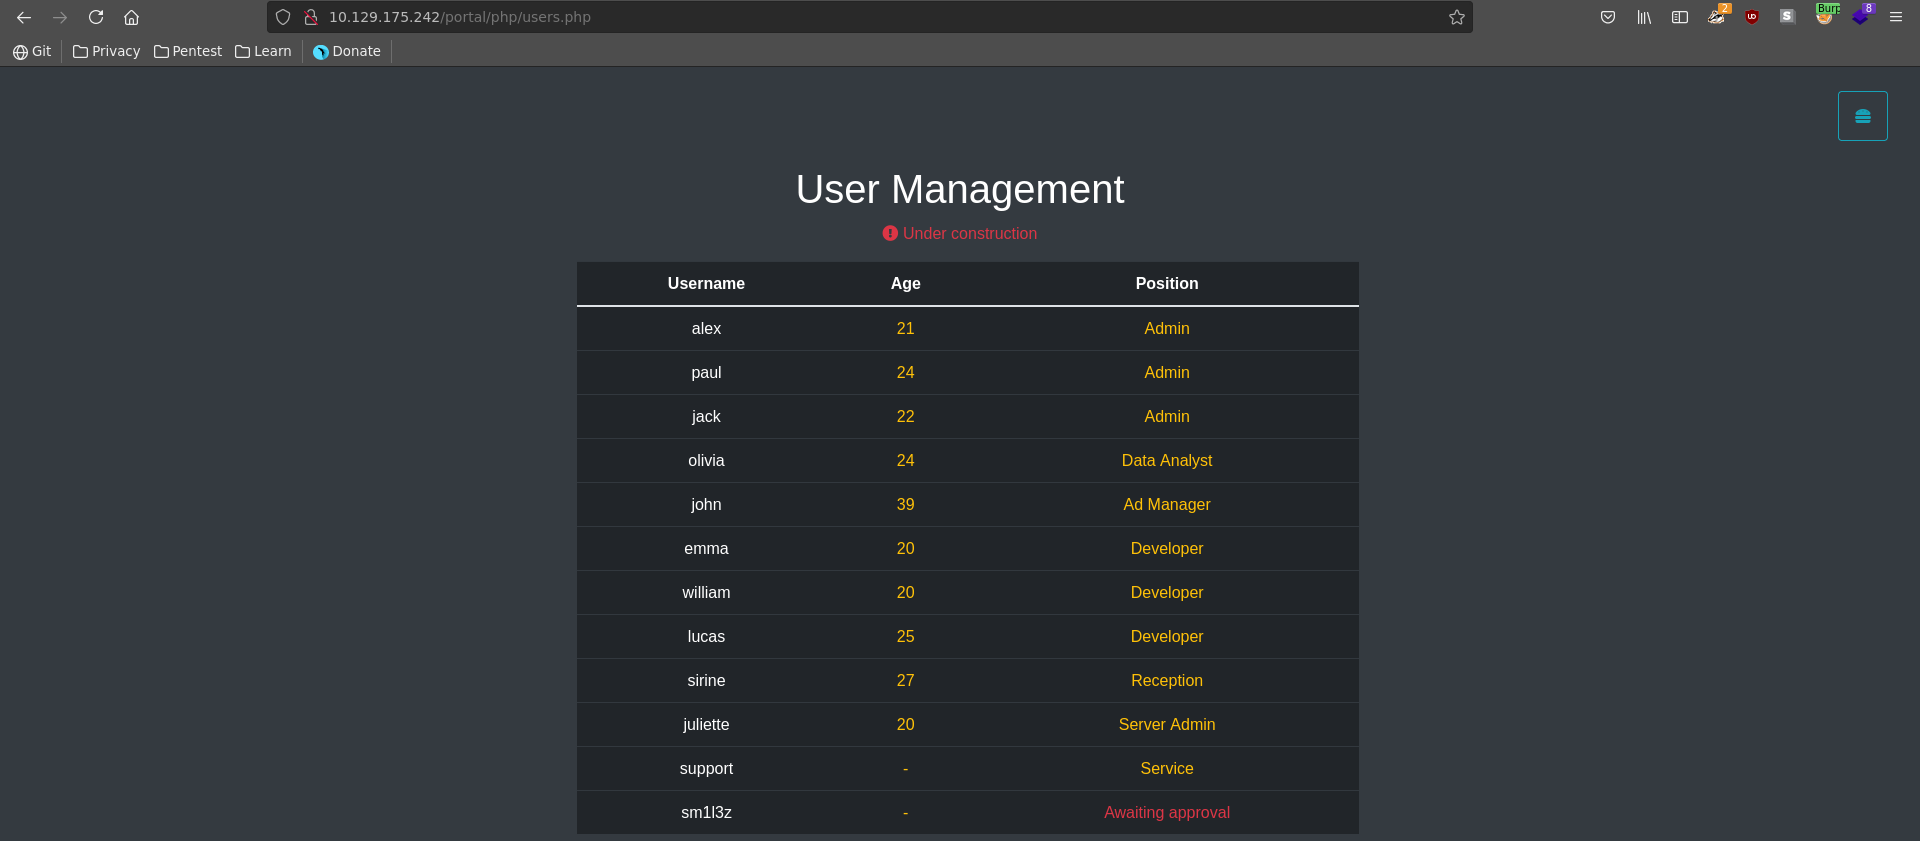Open the Privacy Badger extension

[x=1716, y=17]
